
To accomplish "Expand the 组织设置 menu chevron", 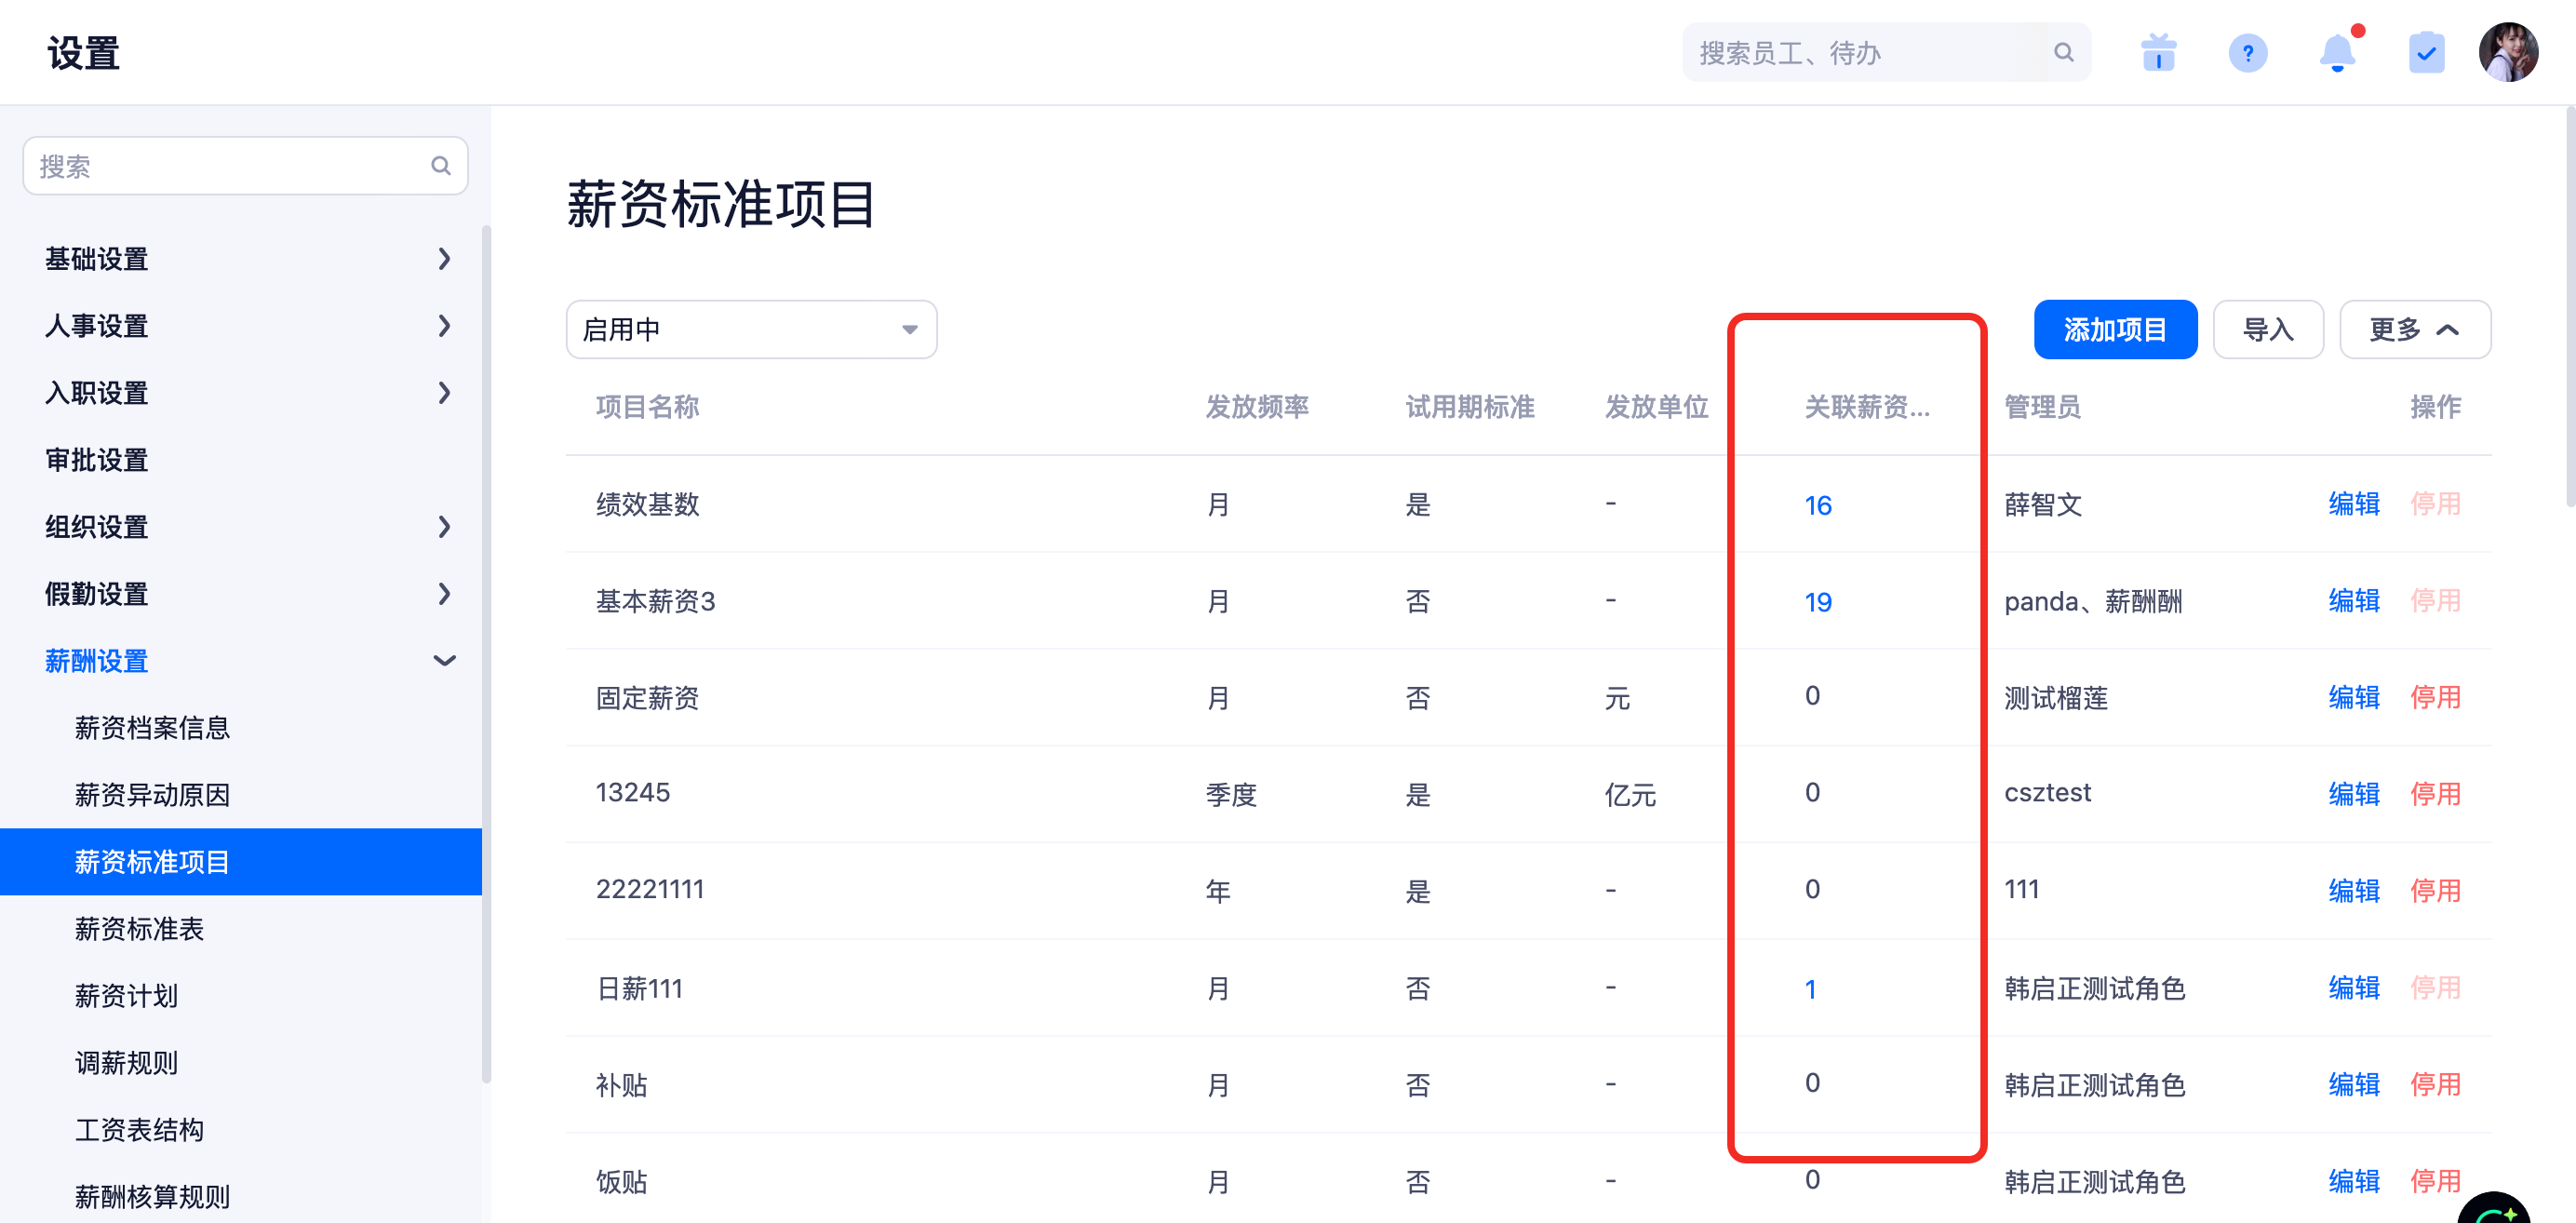I will tap(444, 527).
